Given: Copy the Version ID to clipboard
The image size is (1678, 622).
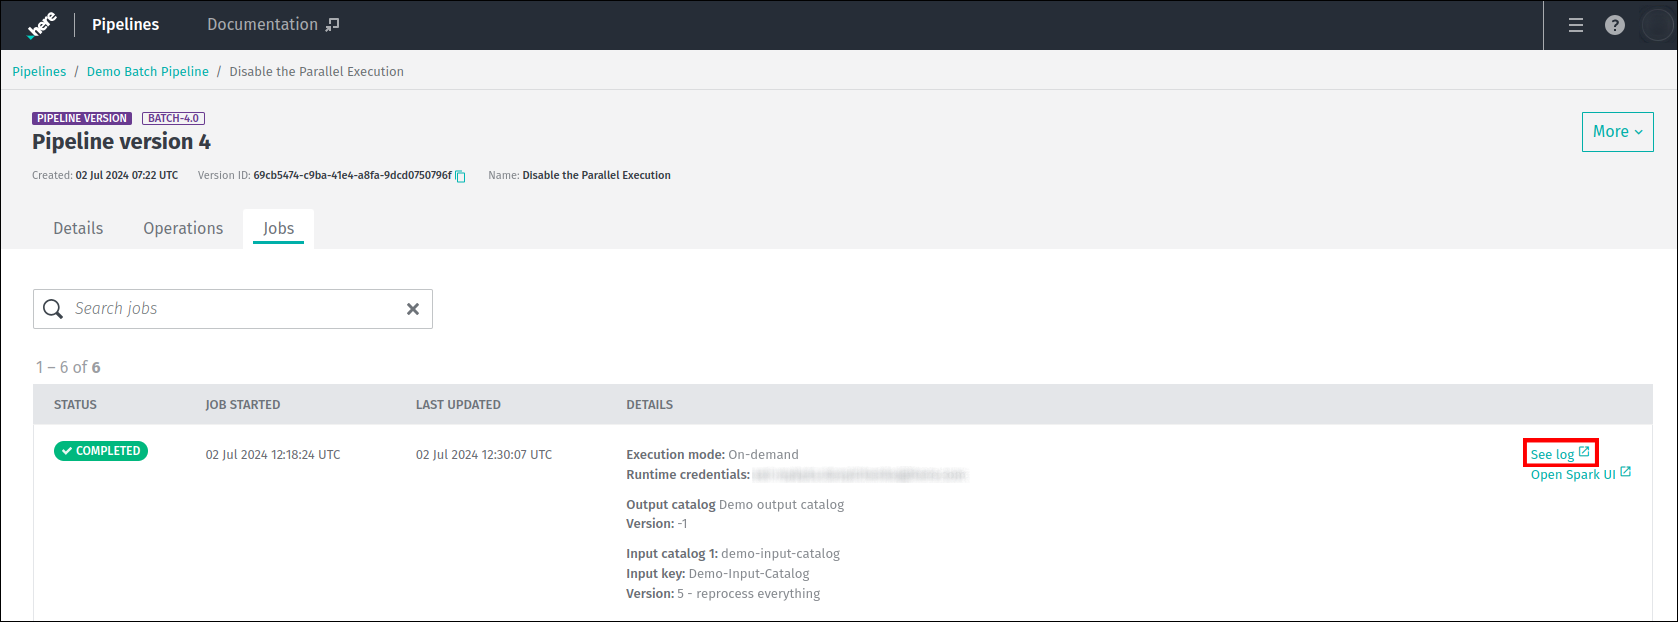Looking at the screenshot, I should pos(461,176).
